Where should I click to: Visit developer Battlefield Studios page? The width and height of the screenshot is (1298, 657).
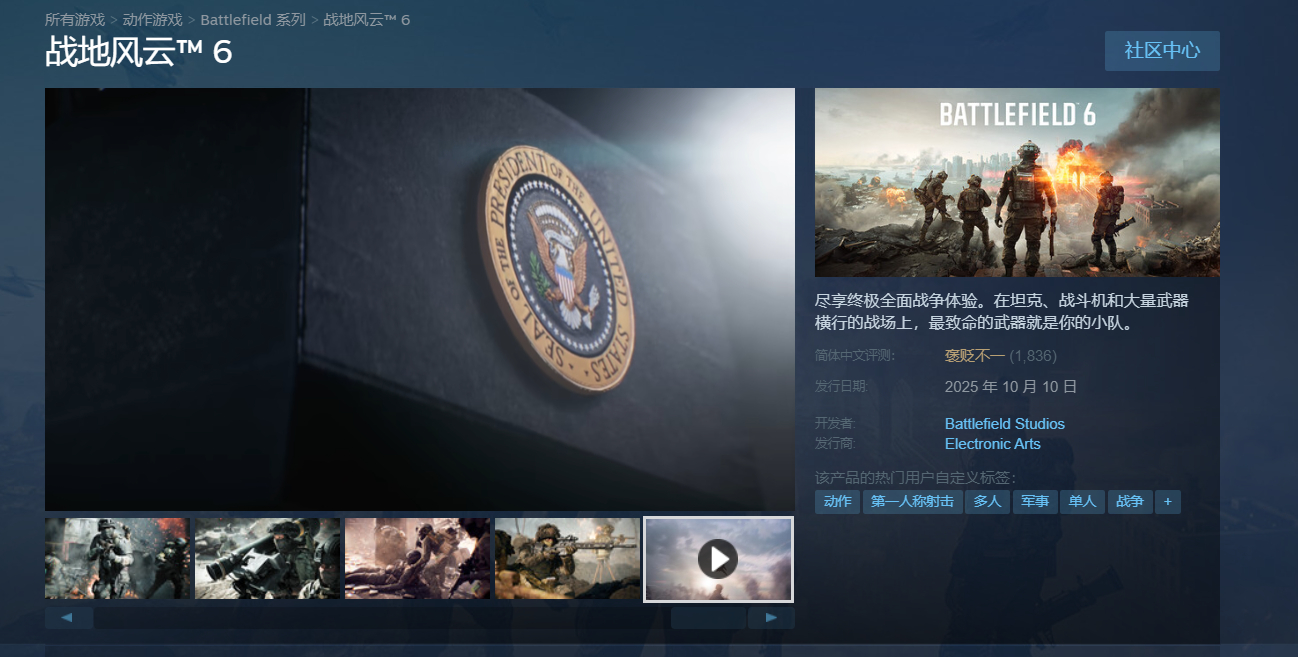1005,424
